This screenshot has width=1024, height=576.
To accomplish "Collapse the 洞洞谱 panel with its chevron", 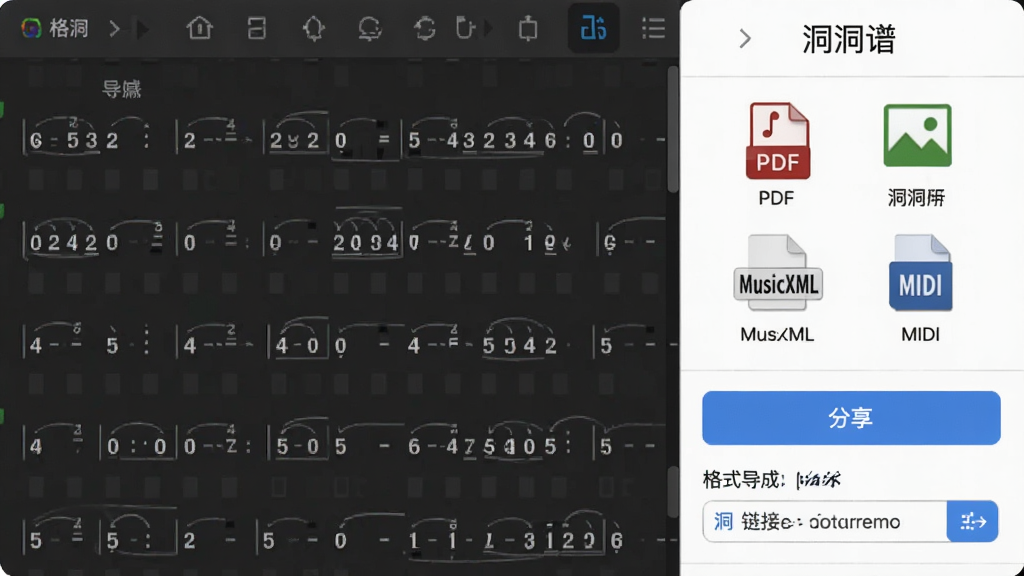I will [x=745, y=39].
